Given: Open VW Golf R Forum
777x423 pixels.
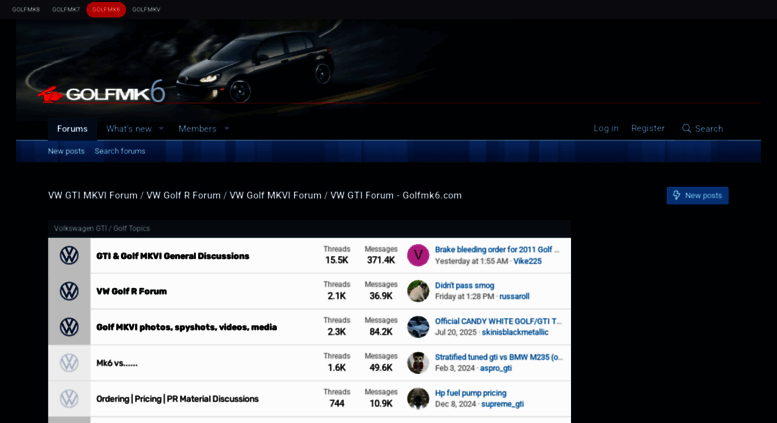Looking at the screenshot, I should click(x=131, y=291).
